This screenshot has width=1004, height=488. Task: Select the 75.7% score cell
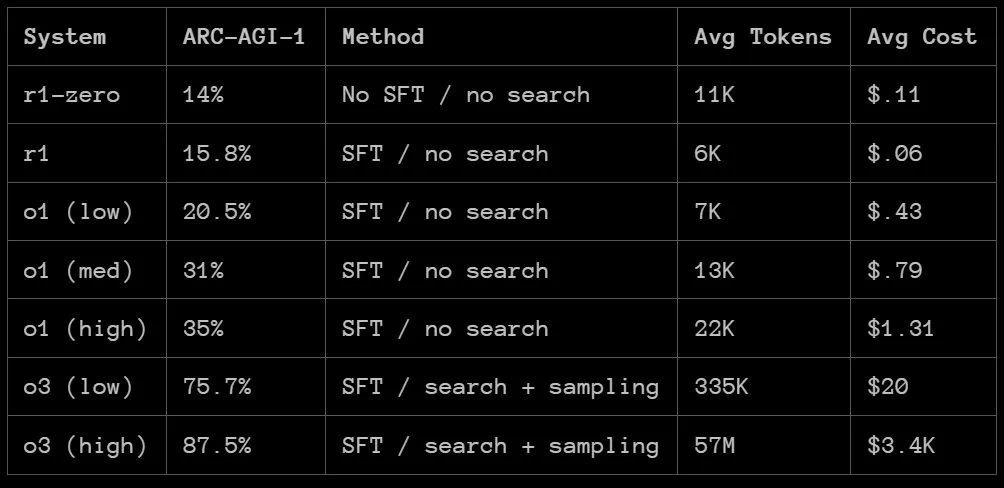217,387
